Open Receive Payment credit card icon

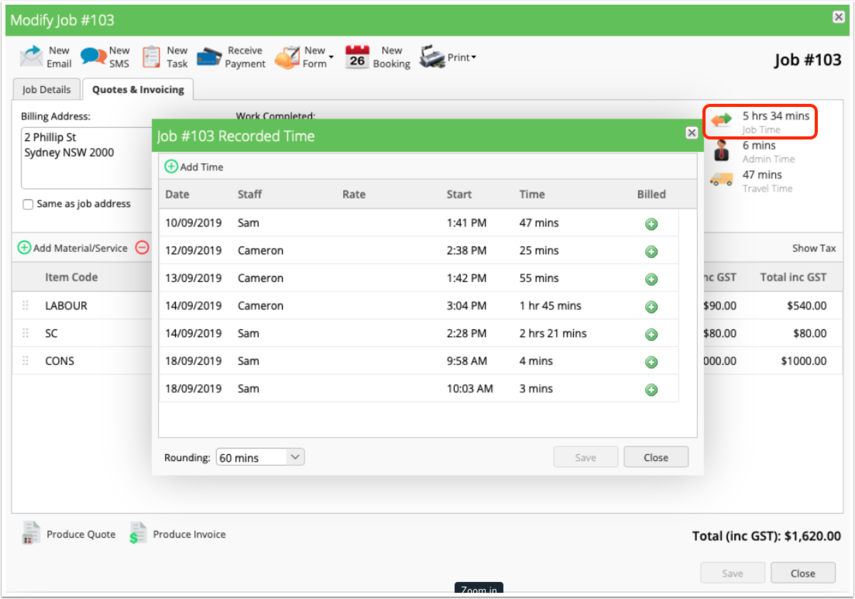209,57
